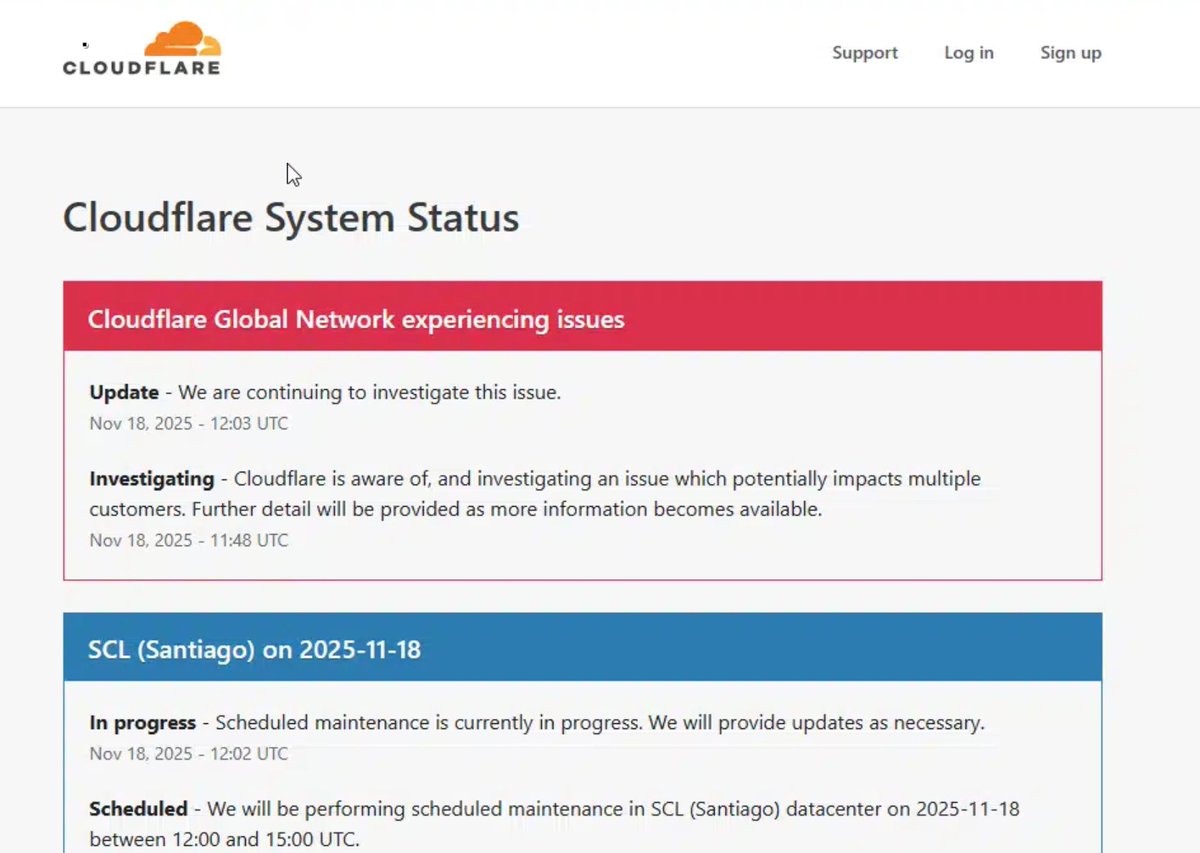The width and height of the screenshot is (1200, 853).
Task: Click the Log in link
Action: [969, 53]
